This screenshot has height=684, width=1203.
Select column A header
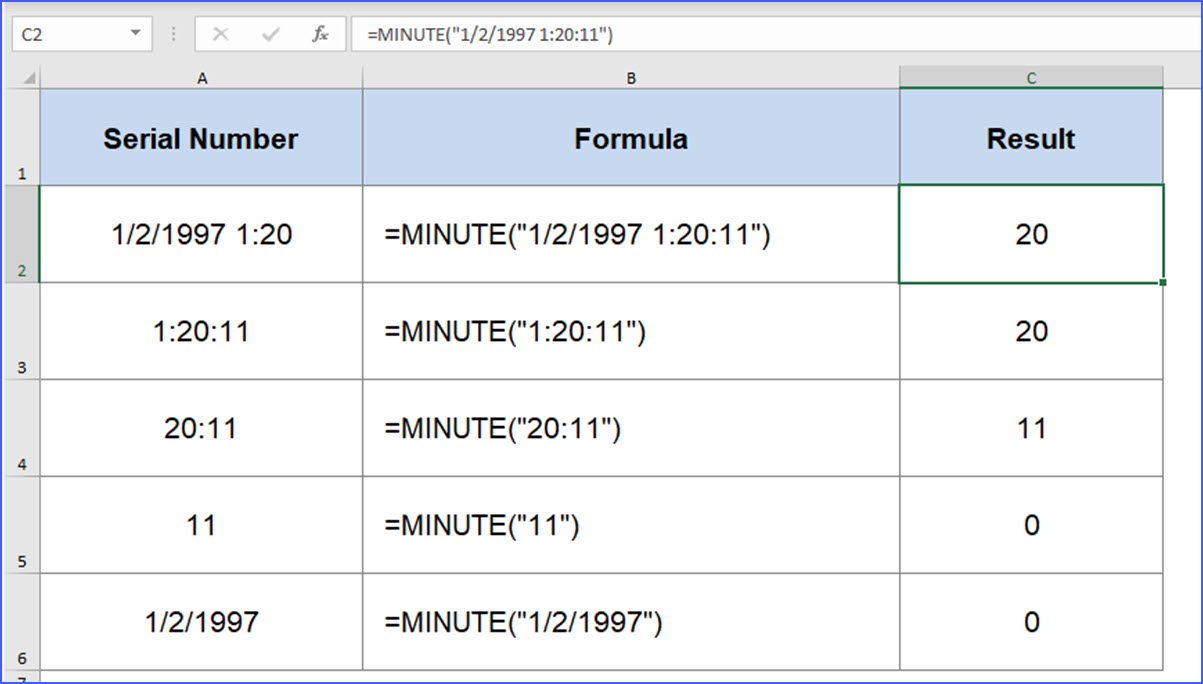[200, 77]
